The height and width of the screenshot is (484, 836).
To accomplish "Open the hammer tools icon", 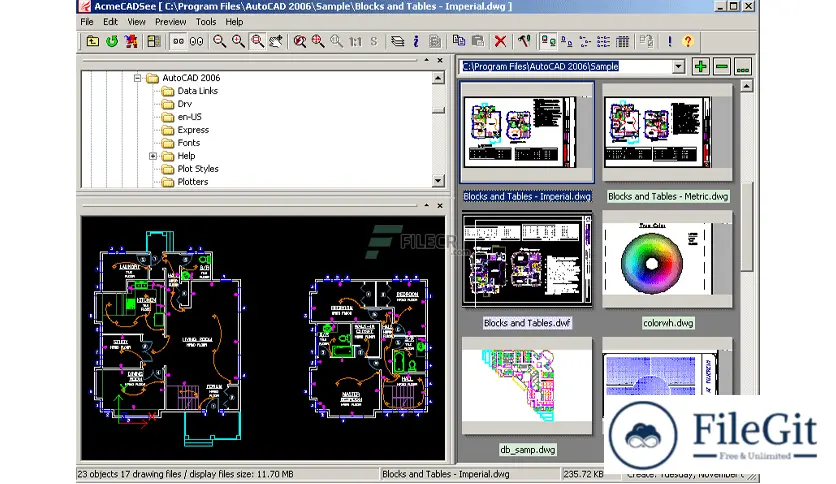I will pos(524,41).
